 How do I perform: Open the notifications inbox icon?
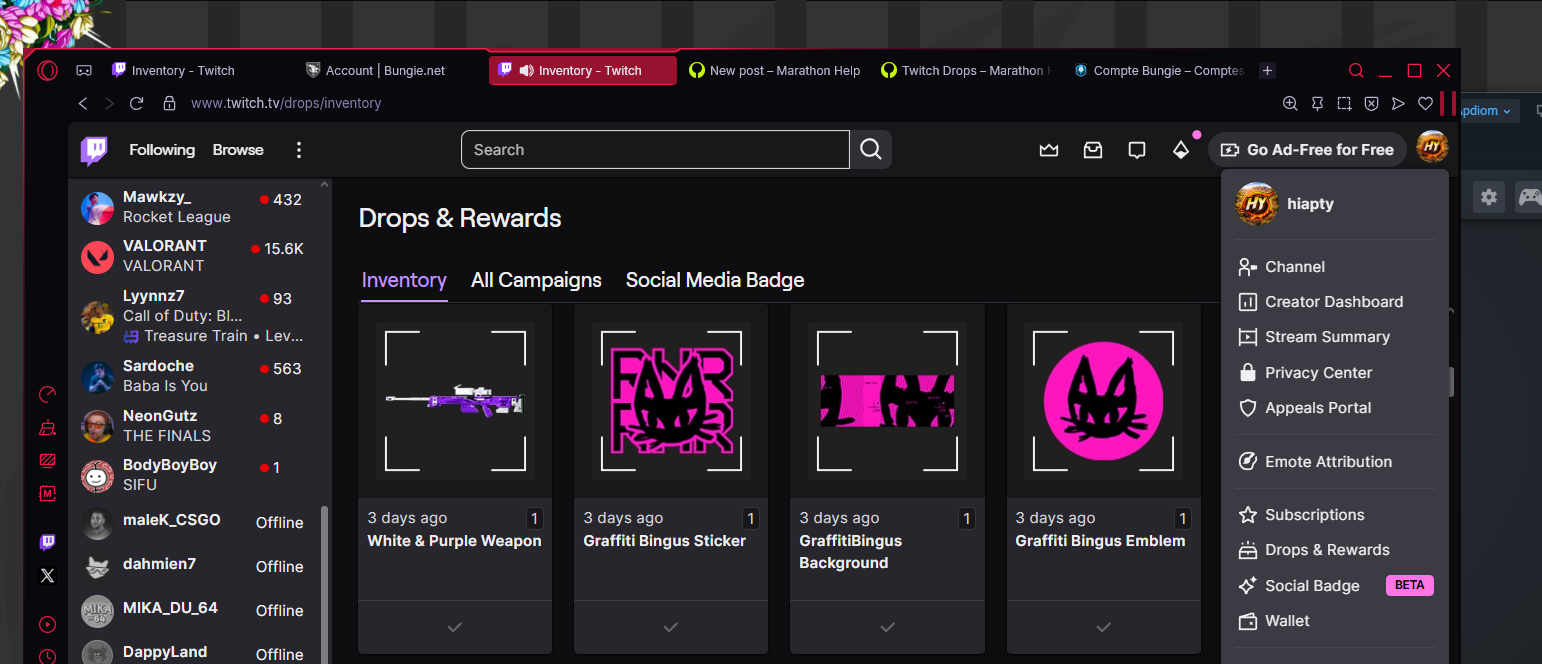(1093, 150)
